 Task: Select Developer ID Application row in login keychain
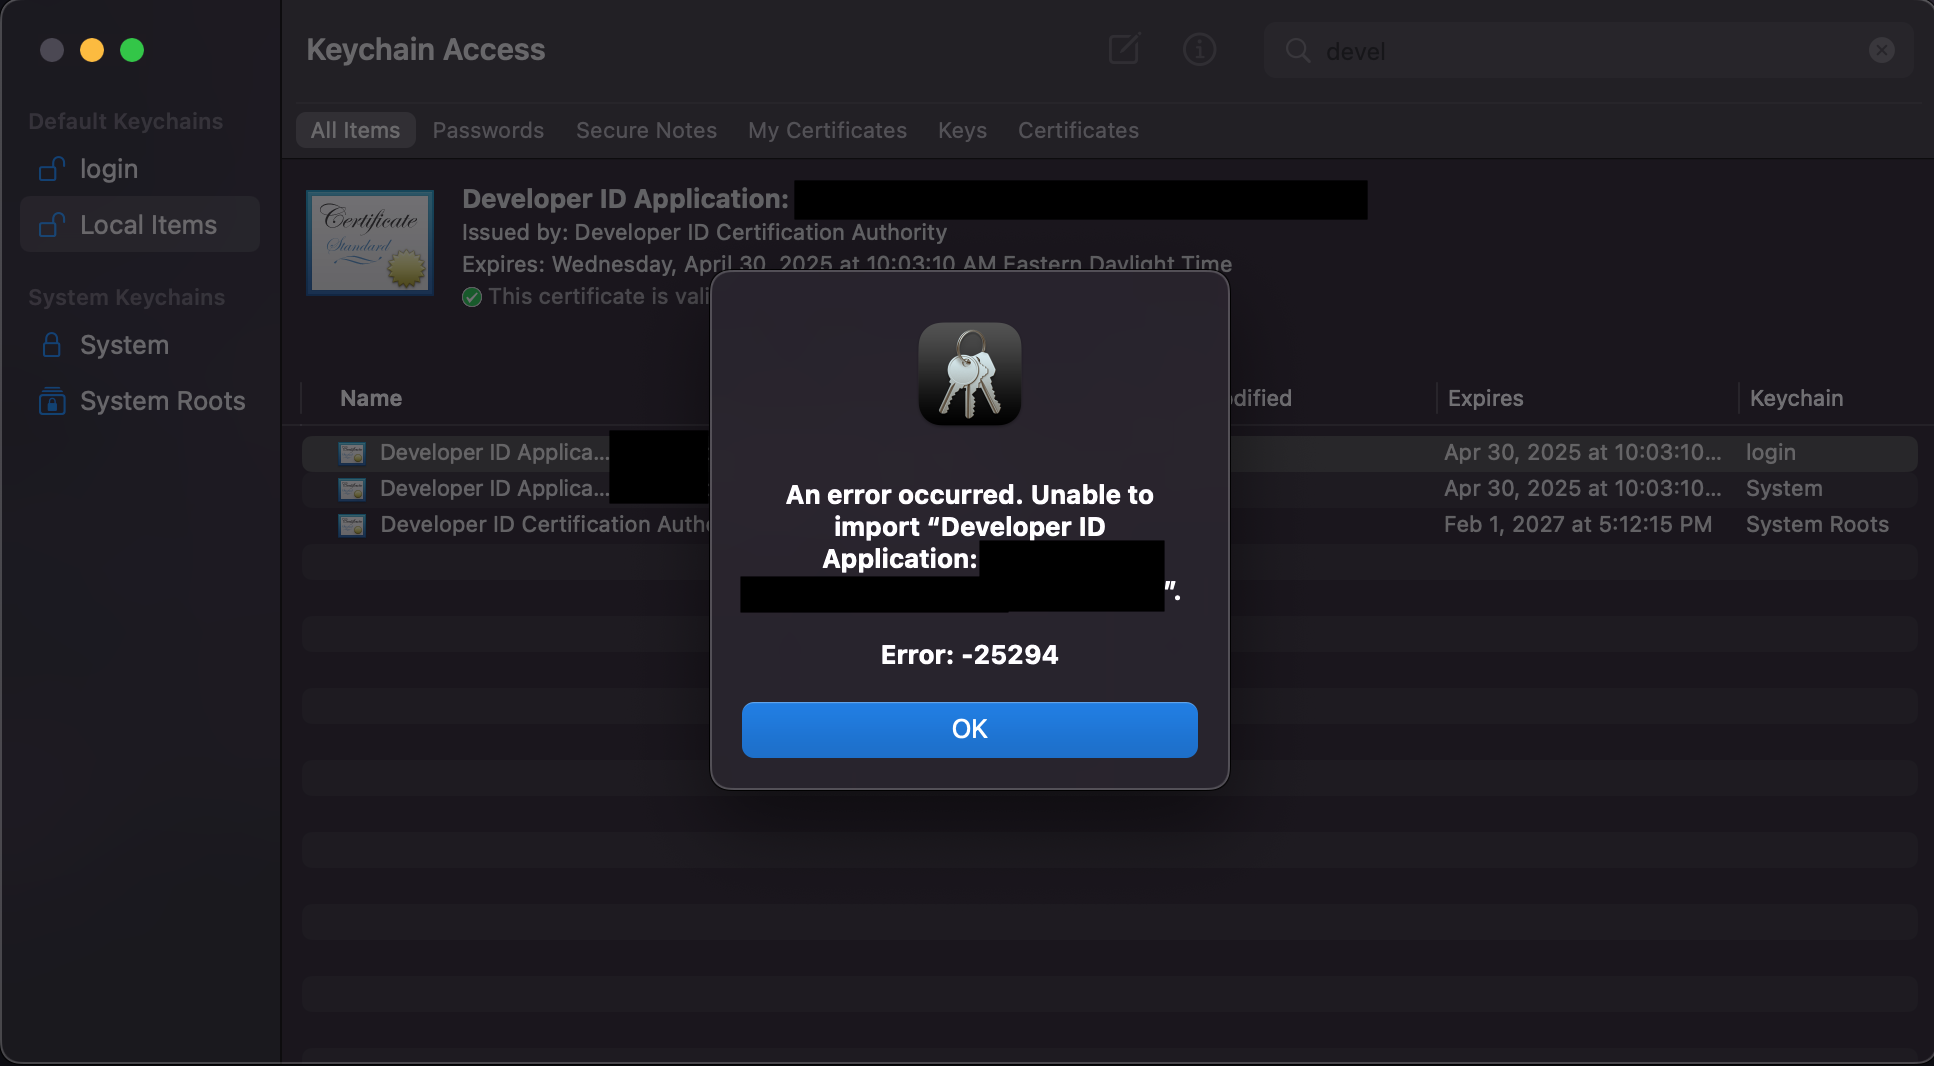(x=1109, y=453)
